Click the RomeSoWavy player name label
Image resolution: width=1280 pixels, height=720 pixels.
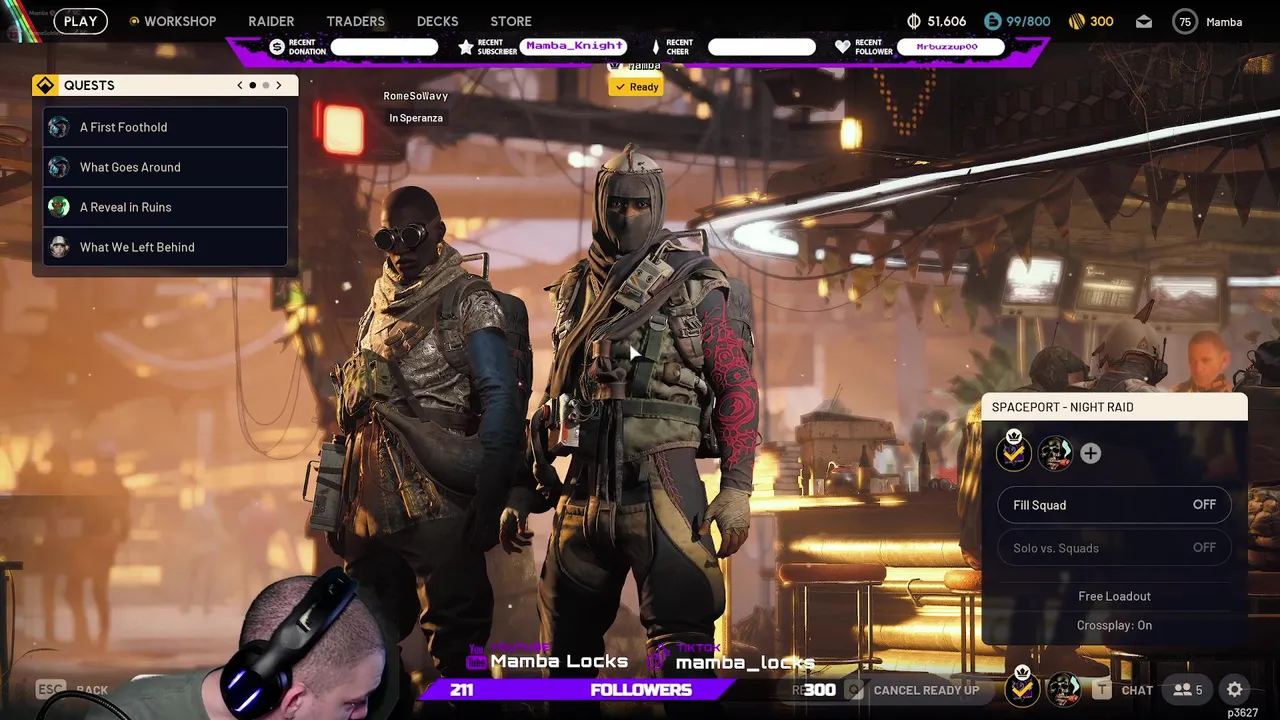coord(415,96)
